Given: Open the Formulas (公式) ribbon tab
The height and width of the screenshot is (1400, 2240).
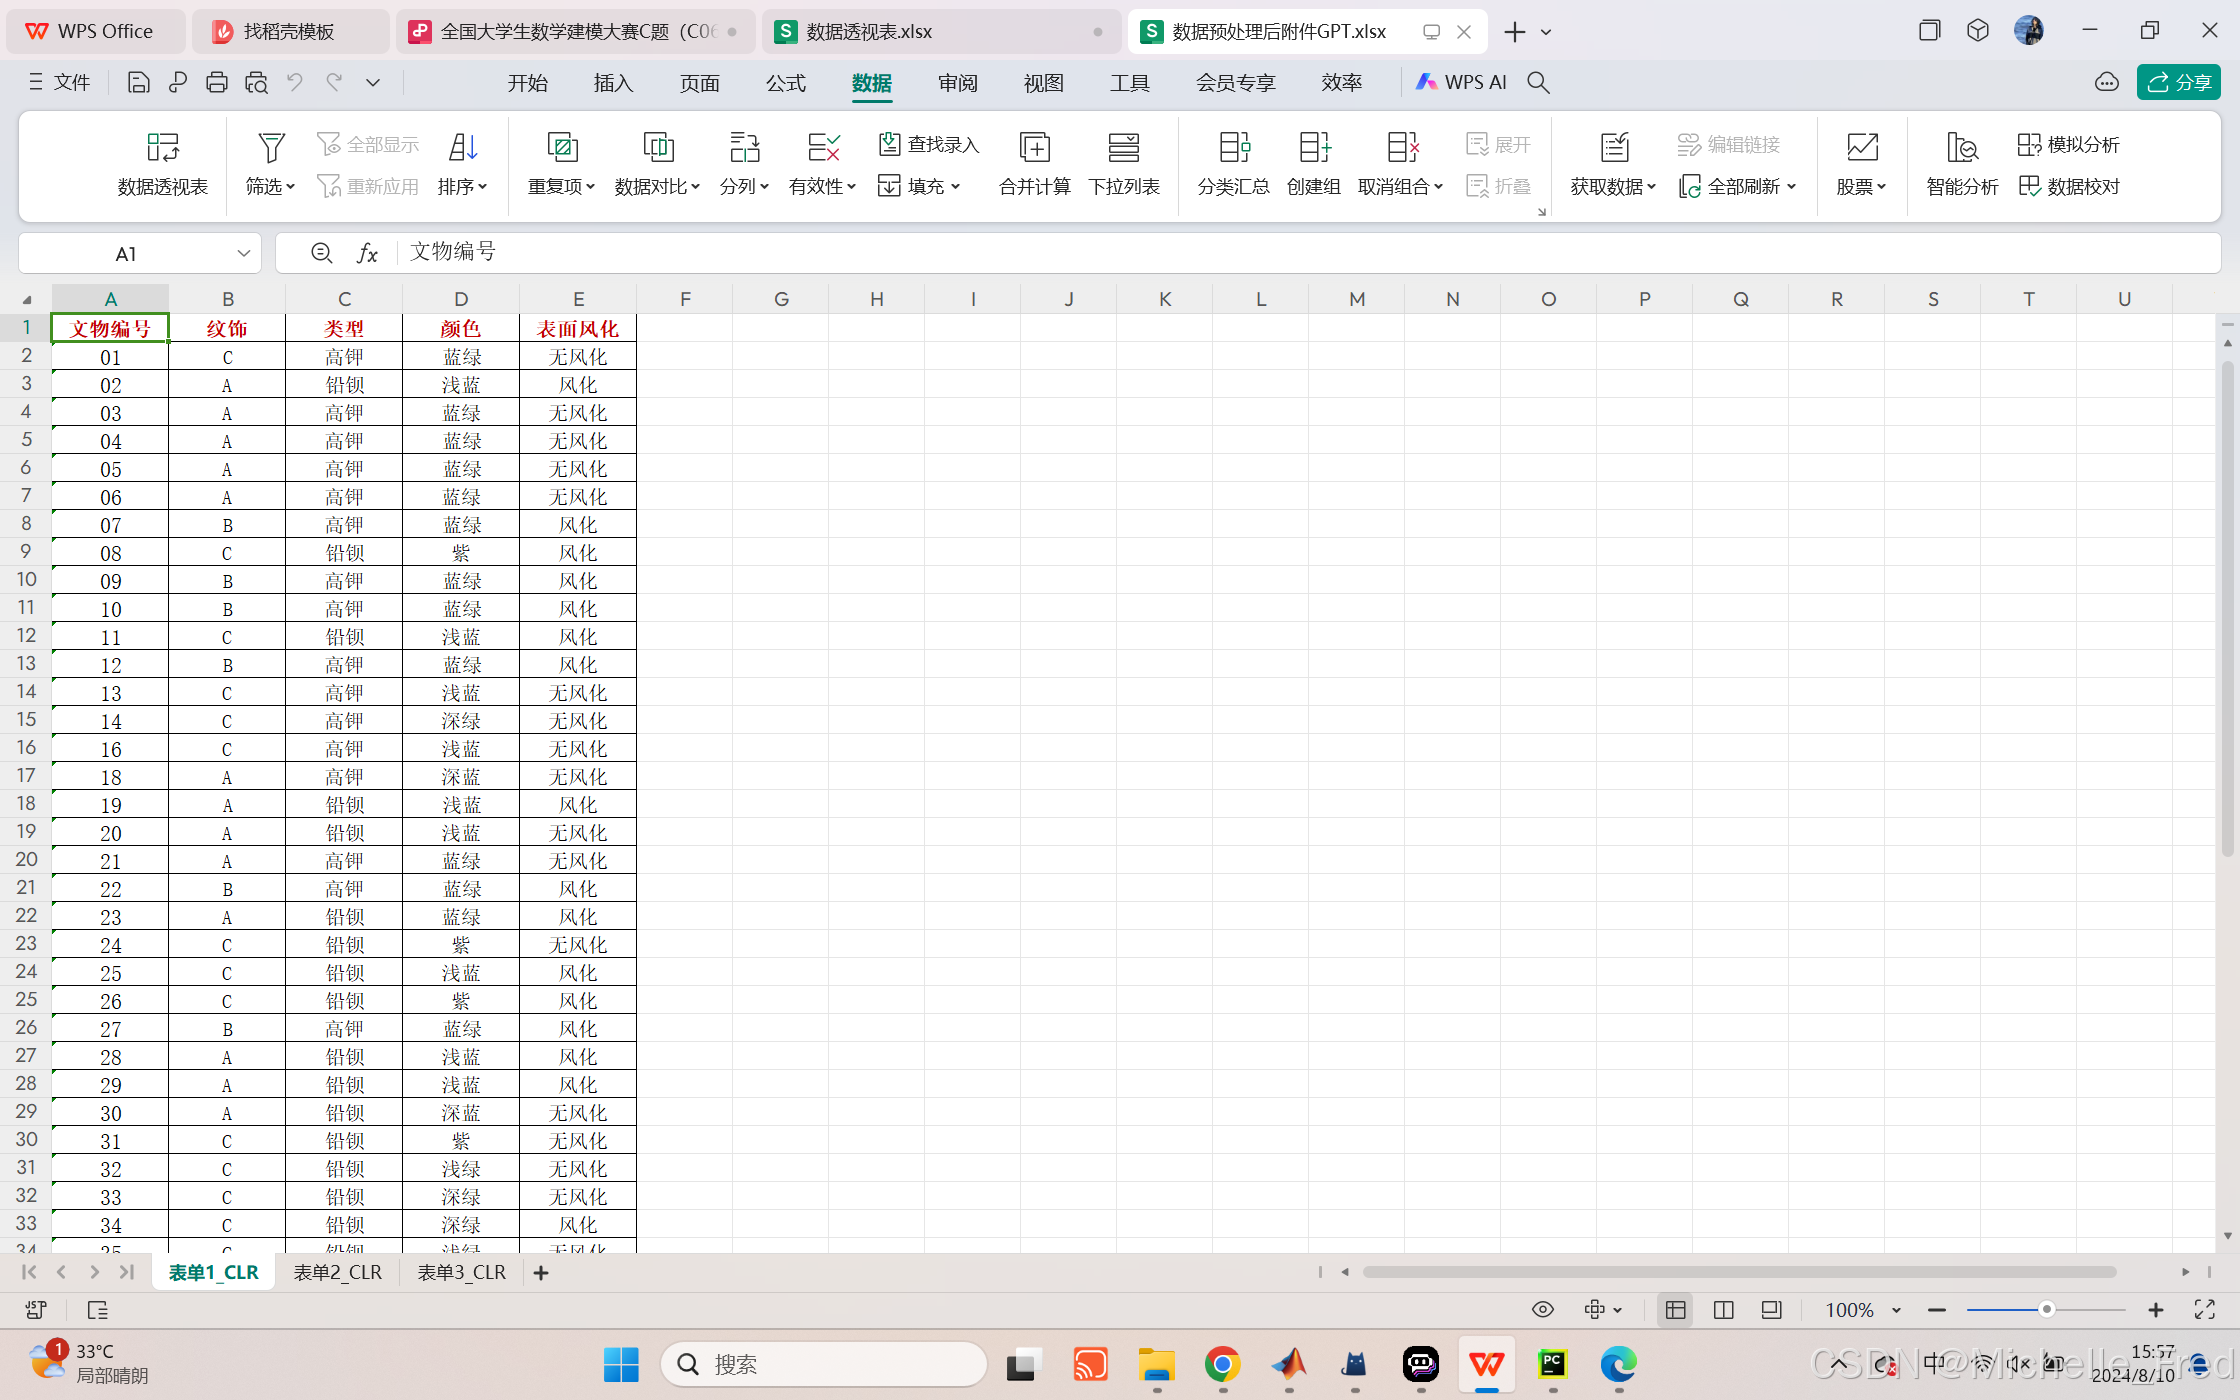Looking at the screenshot, I should tap(785, 83).
